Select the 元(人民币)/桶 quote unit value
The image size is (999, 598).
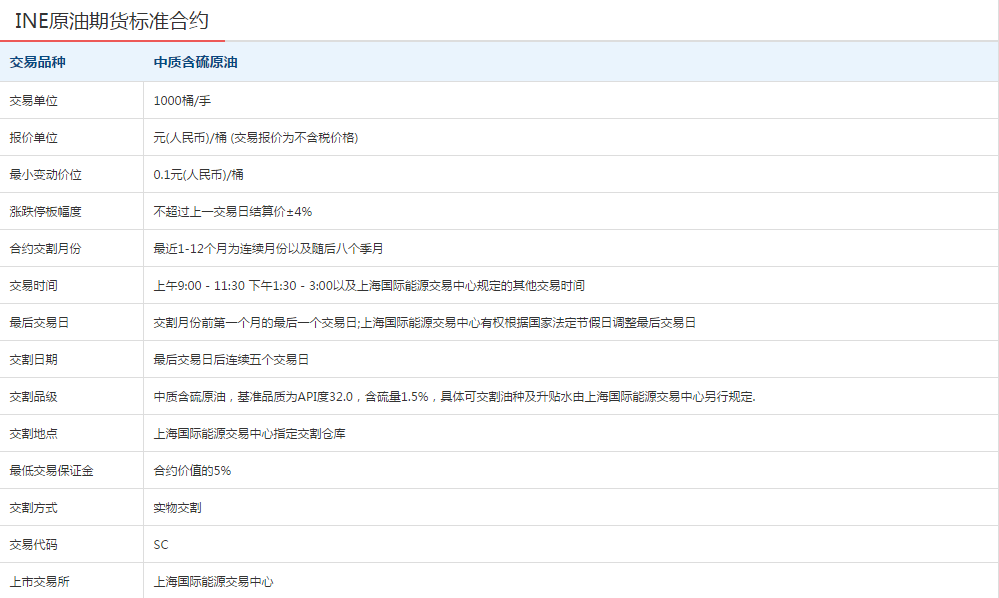coord(255,138)
